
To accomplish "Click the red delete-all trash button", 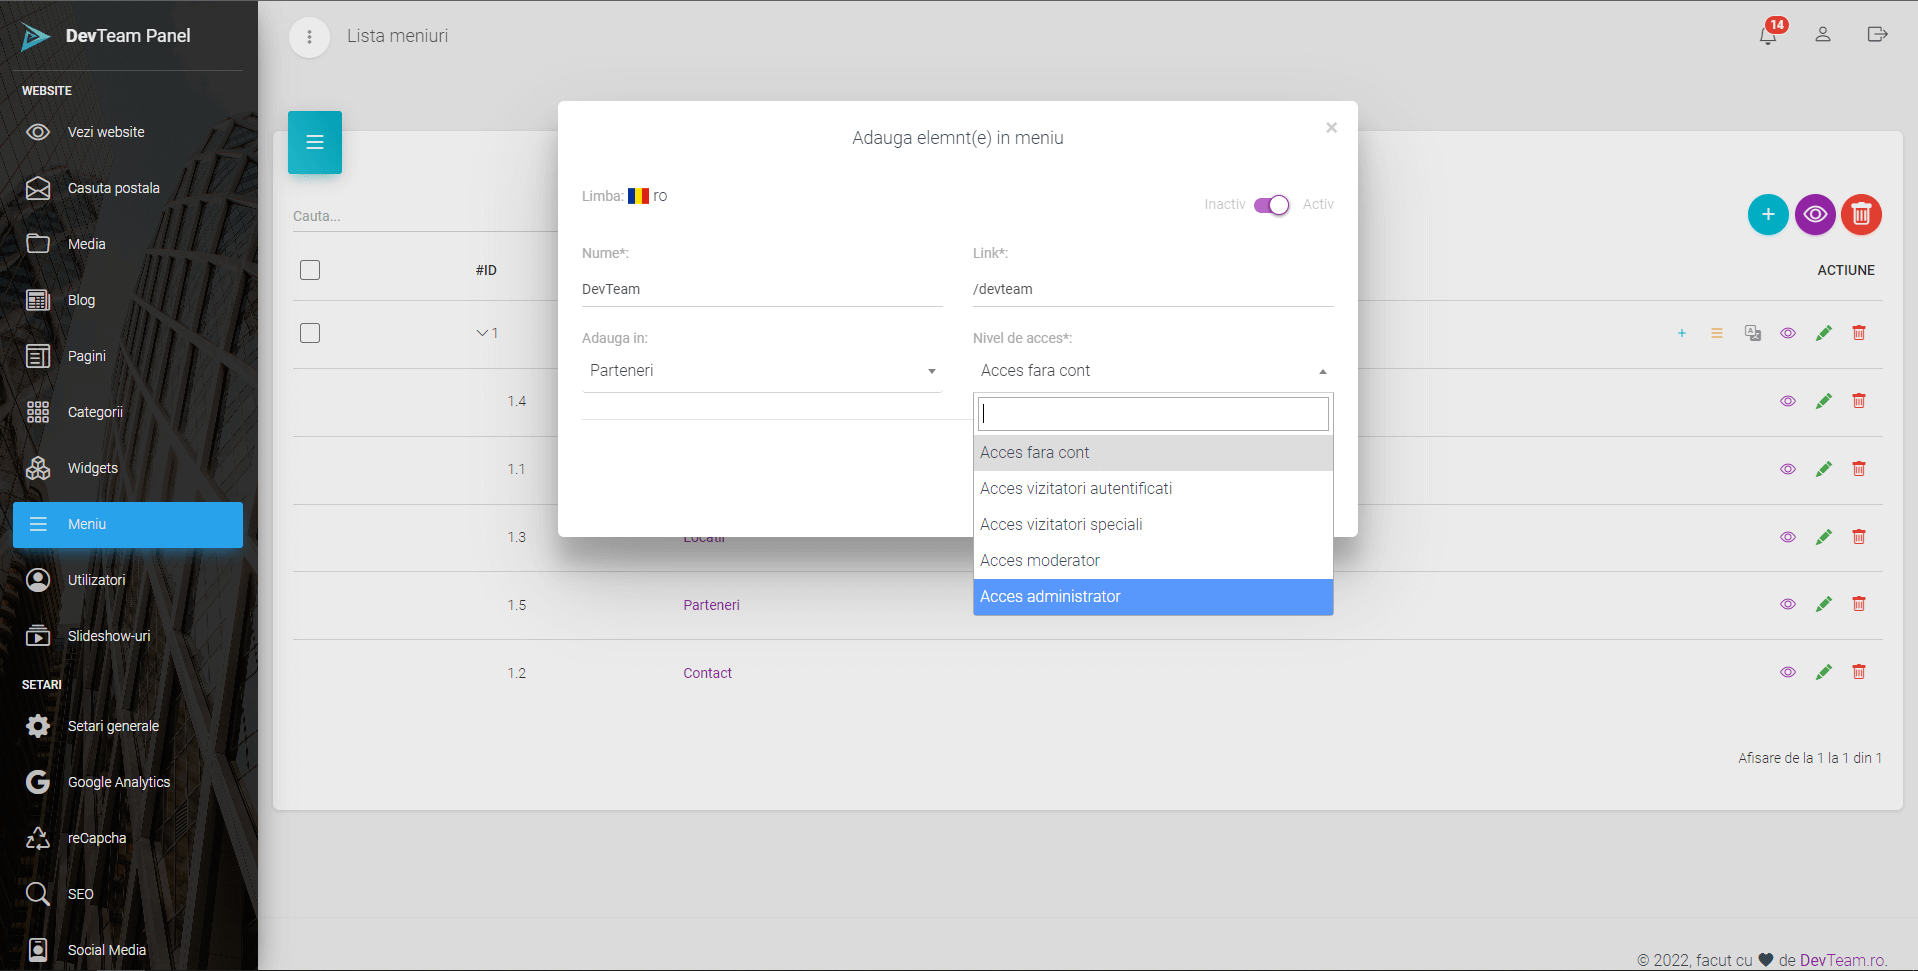I will pyautogui.click(x=1860, y=215).
